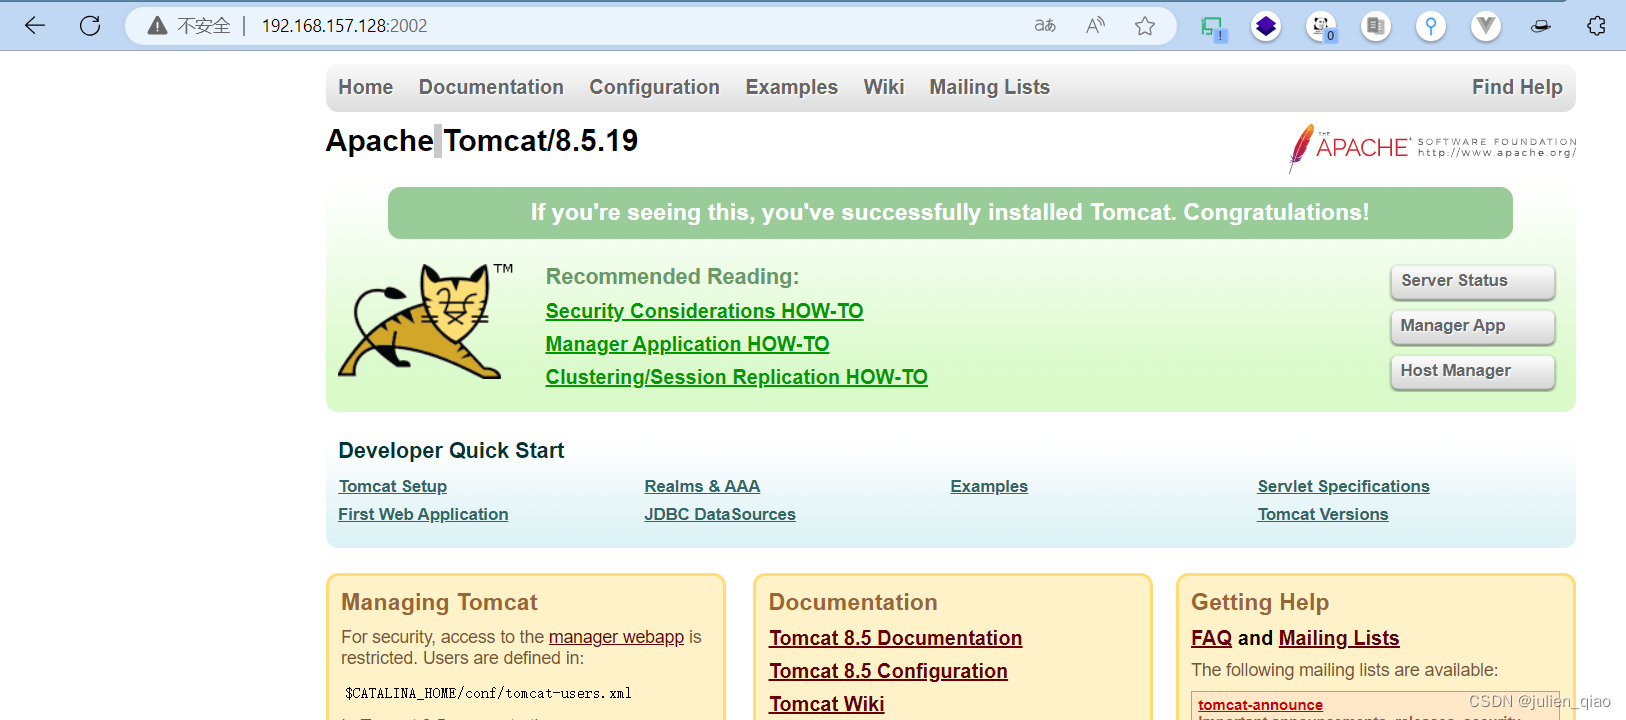Open the Tomcat Setup link
1626x720 pixels.
point(392,486)
